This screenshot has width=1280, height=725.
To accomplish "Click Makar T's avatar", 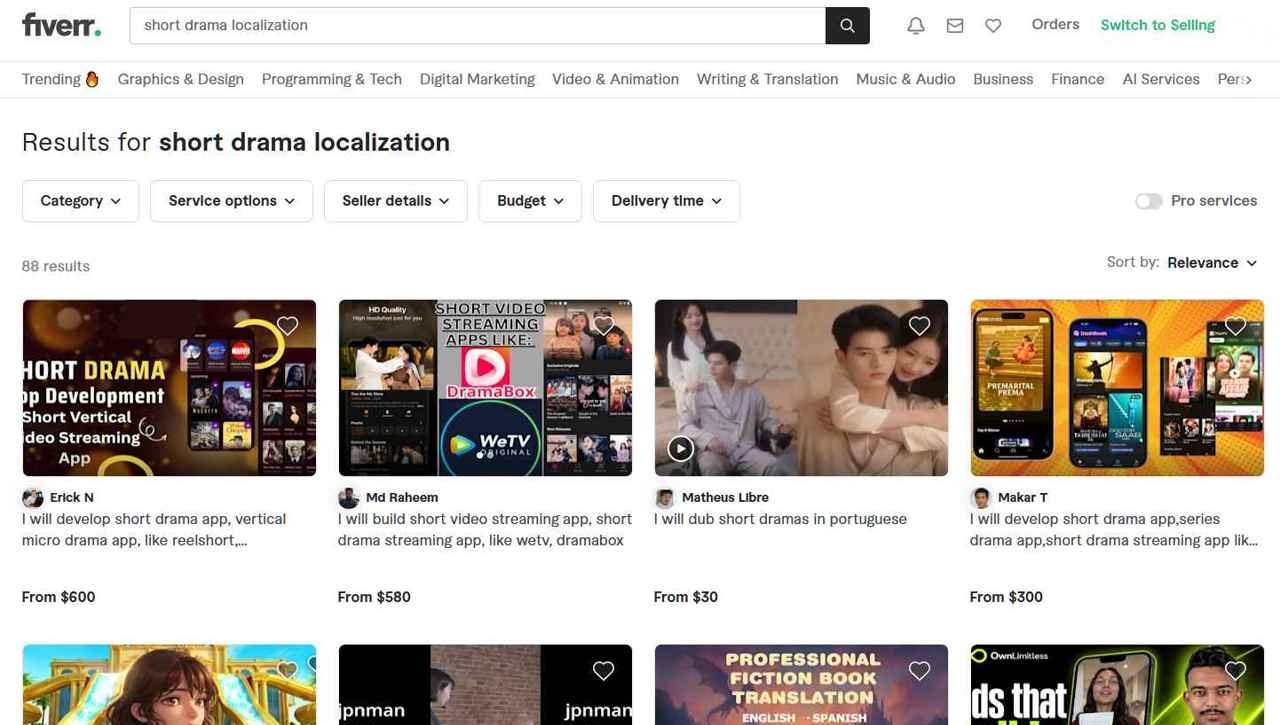I will coord(981,498).
